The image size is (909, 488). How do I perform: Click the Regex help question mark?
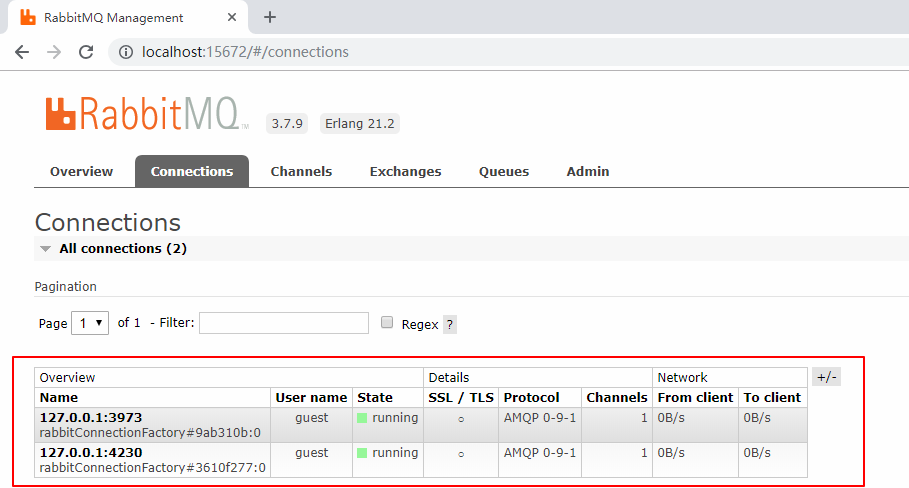pyautogui.click(x=450, y=324)
